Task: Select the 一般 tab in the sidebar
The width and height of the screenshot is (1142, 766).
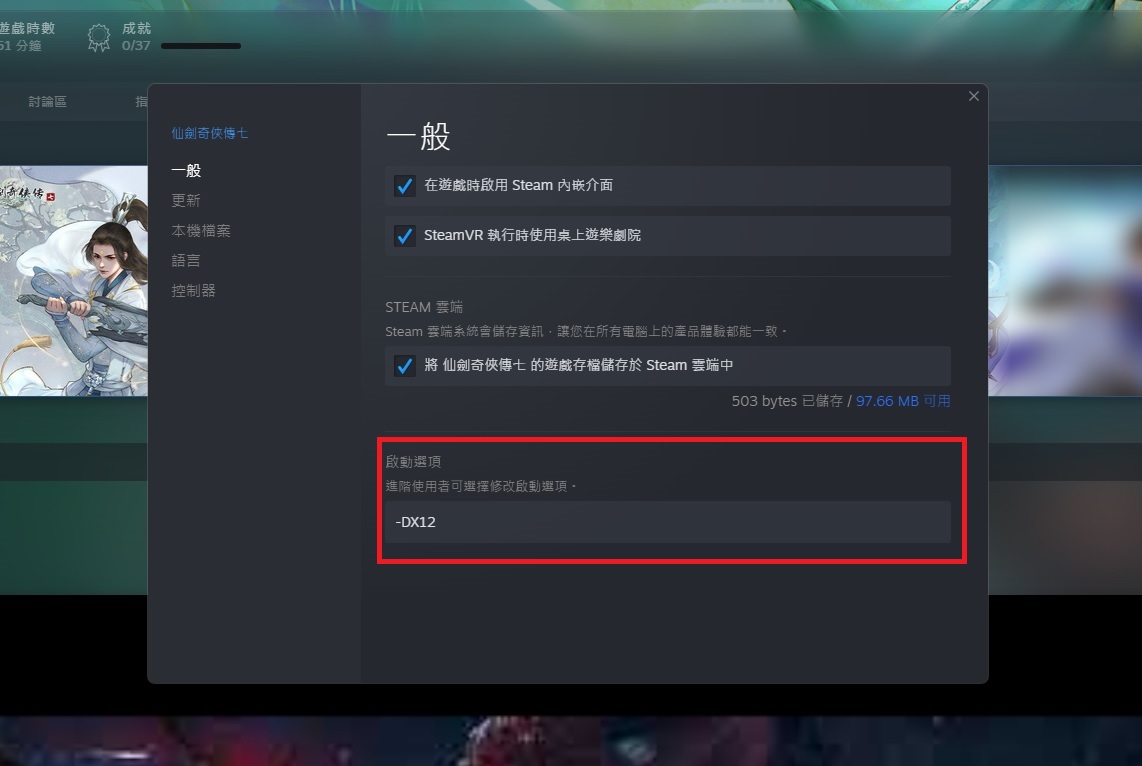Action: point(186,171)
